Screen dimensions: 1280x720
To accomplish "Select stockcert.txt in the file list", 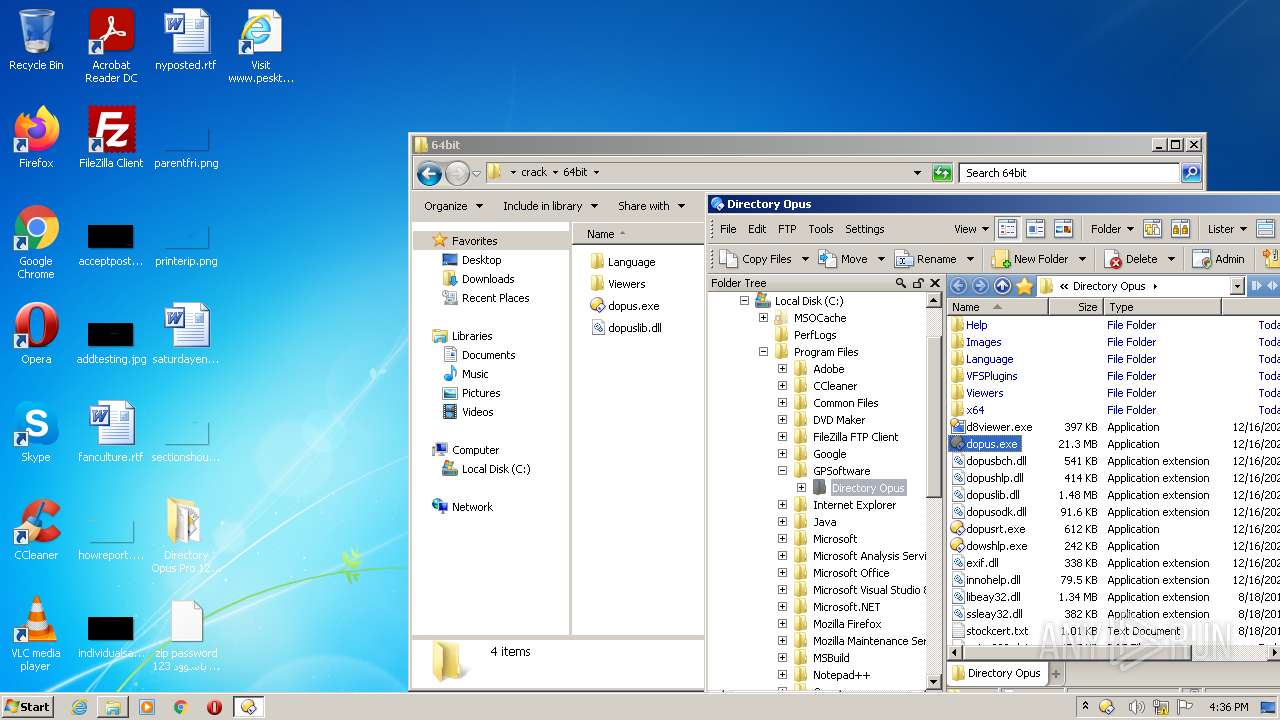I will [997, 631].
